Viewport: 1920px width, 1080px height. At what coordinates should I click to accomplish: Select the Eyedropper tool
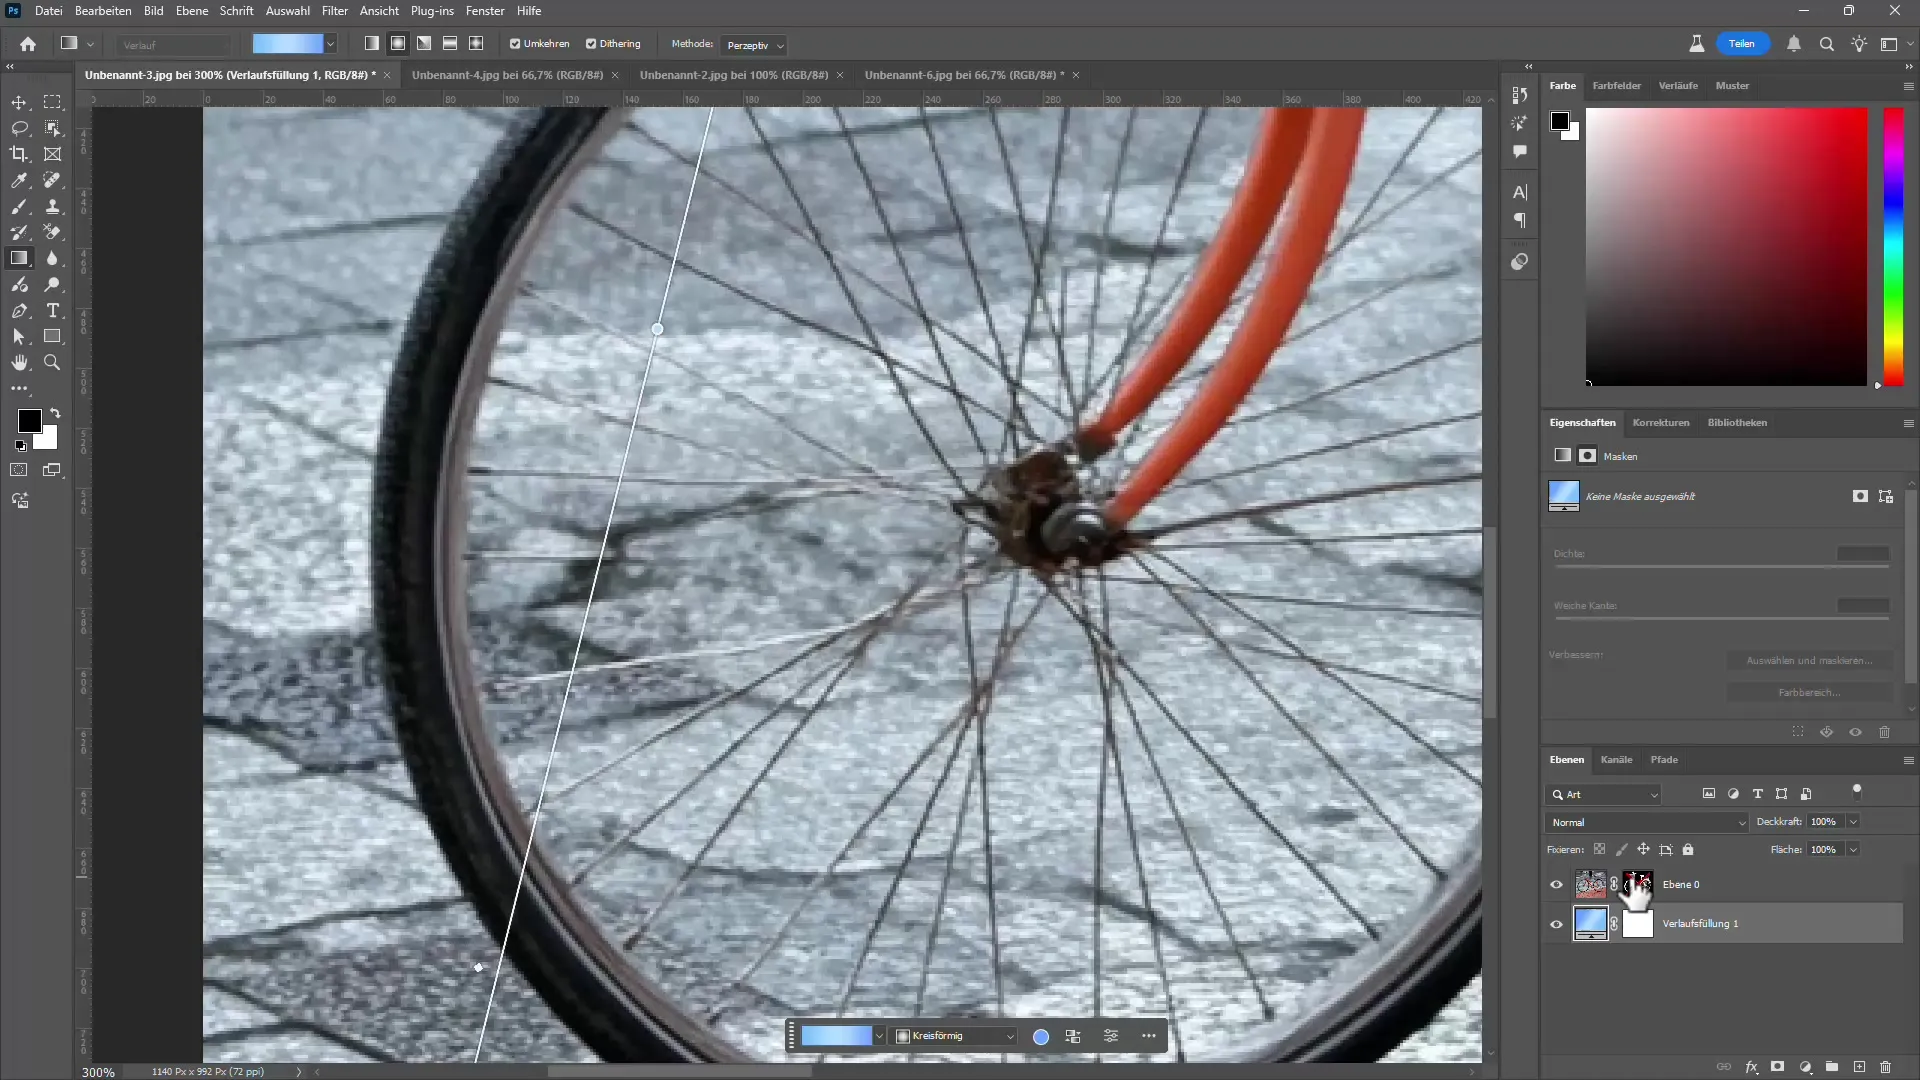pos(19,180)
